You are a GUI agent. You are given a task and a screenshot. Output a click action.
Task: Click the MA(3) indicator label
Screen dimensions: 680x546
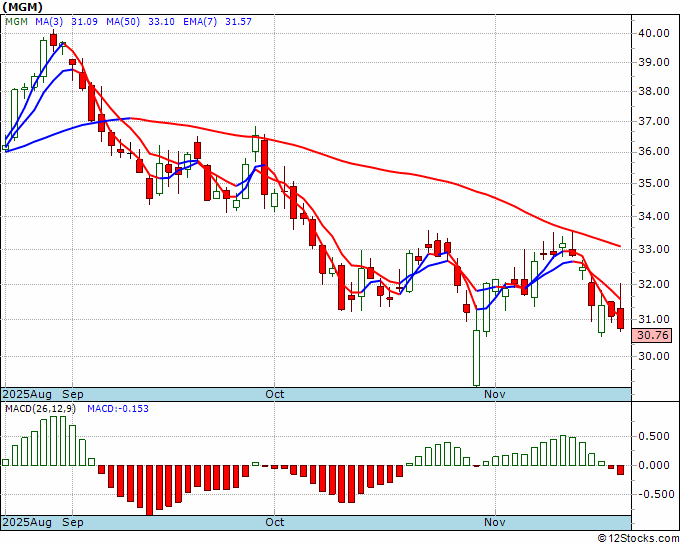pyautogui.click(x=49, y=22)
